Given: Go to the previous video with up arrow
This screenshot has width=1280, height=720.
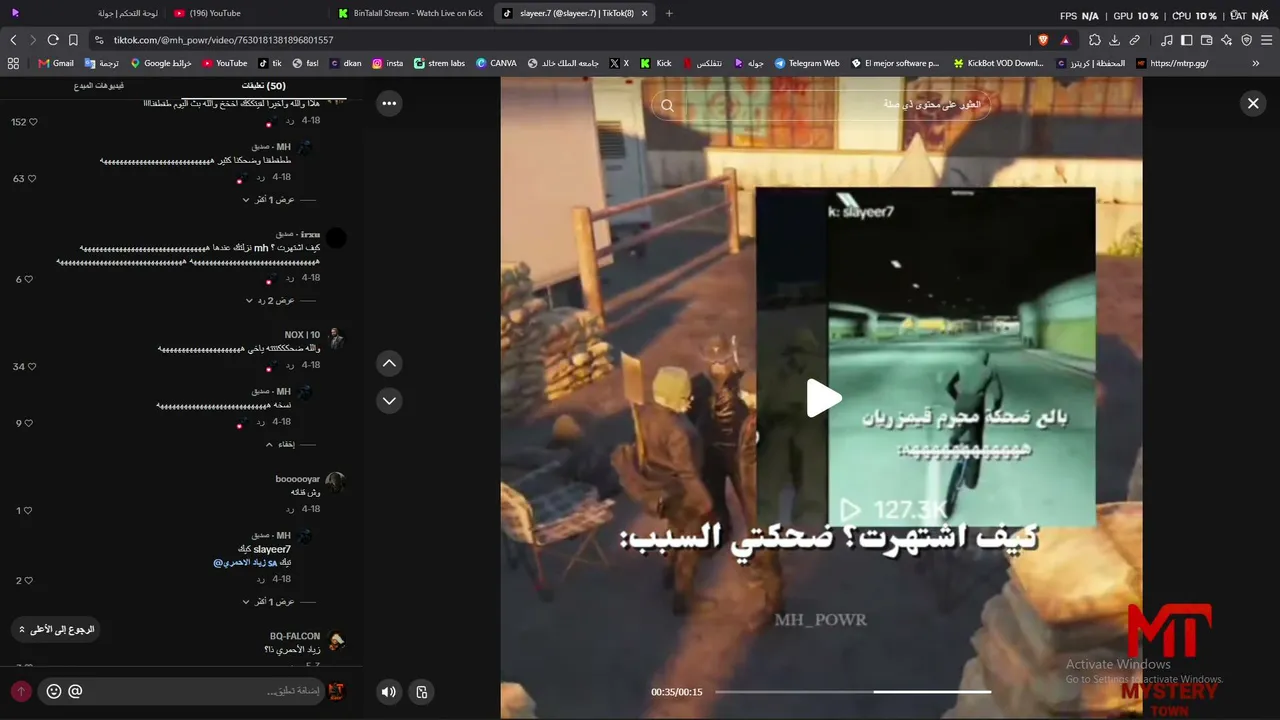Looking at the screenshot, I should (x=389, y=364).
